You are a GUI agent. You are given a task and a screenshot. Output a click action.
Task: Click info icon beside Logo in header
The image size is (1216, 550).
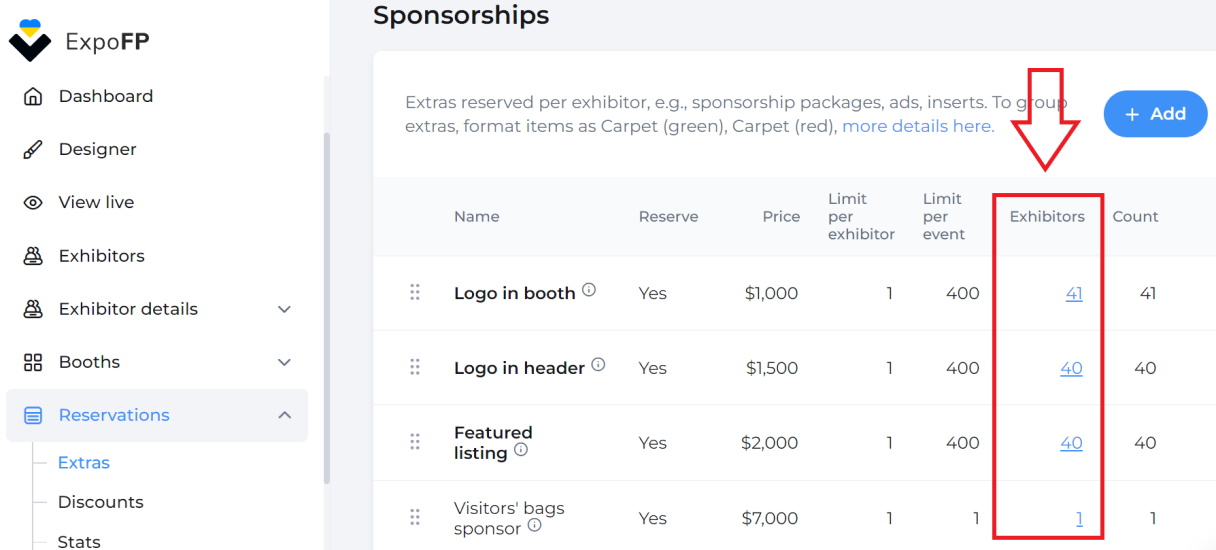tap(598, 365)
